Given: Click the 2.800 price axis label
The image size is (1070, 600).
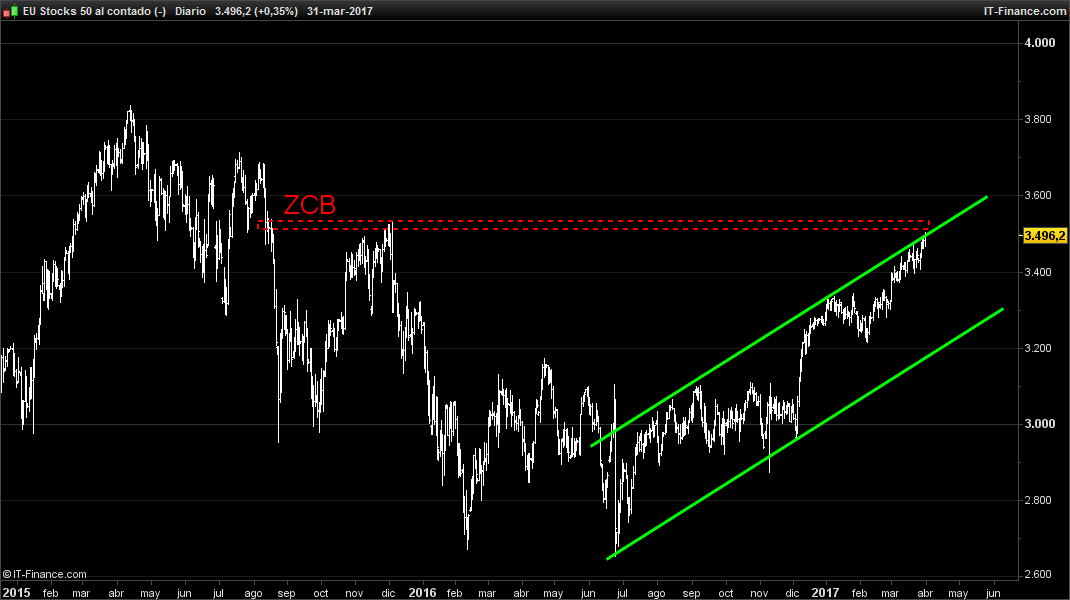Looking at the screenshot, I should coord(1038,500).
